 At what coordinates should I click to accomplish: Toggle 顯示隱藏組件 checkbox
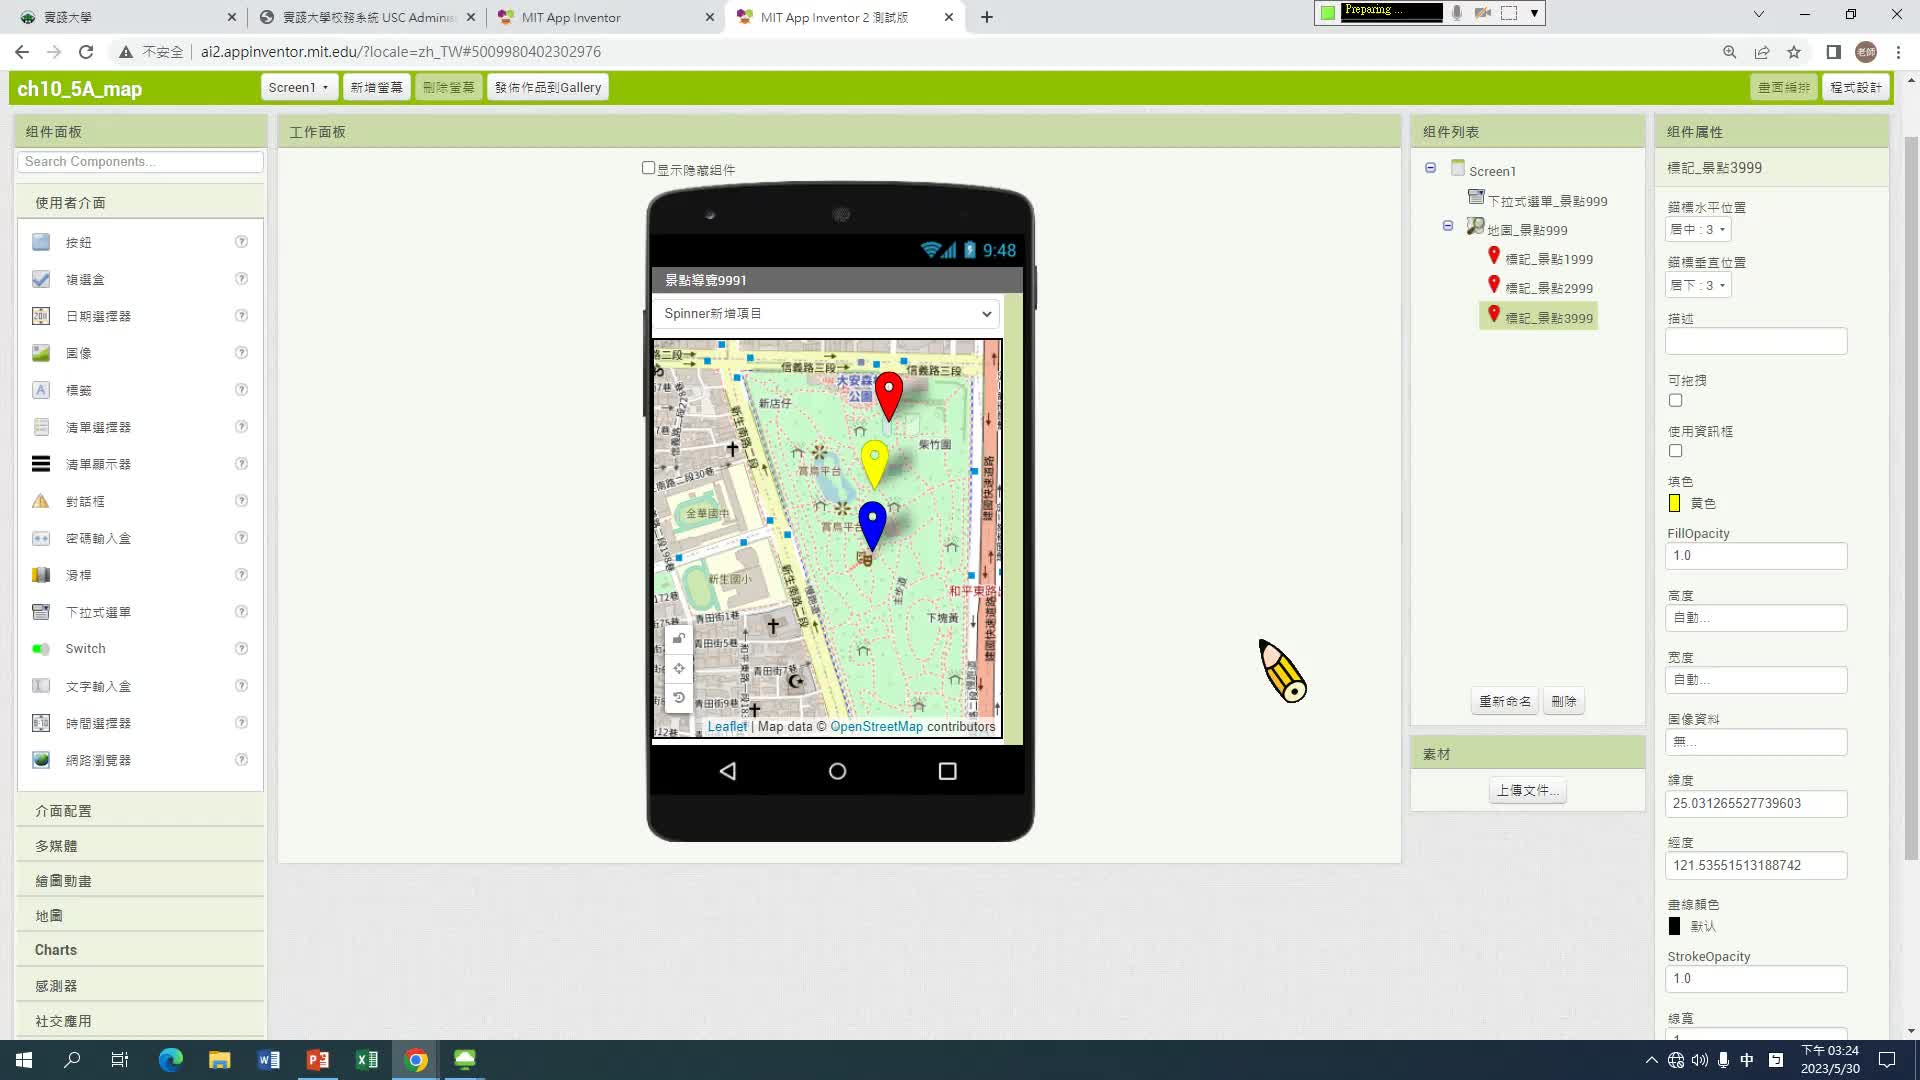[648, 168]
